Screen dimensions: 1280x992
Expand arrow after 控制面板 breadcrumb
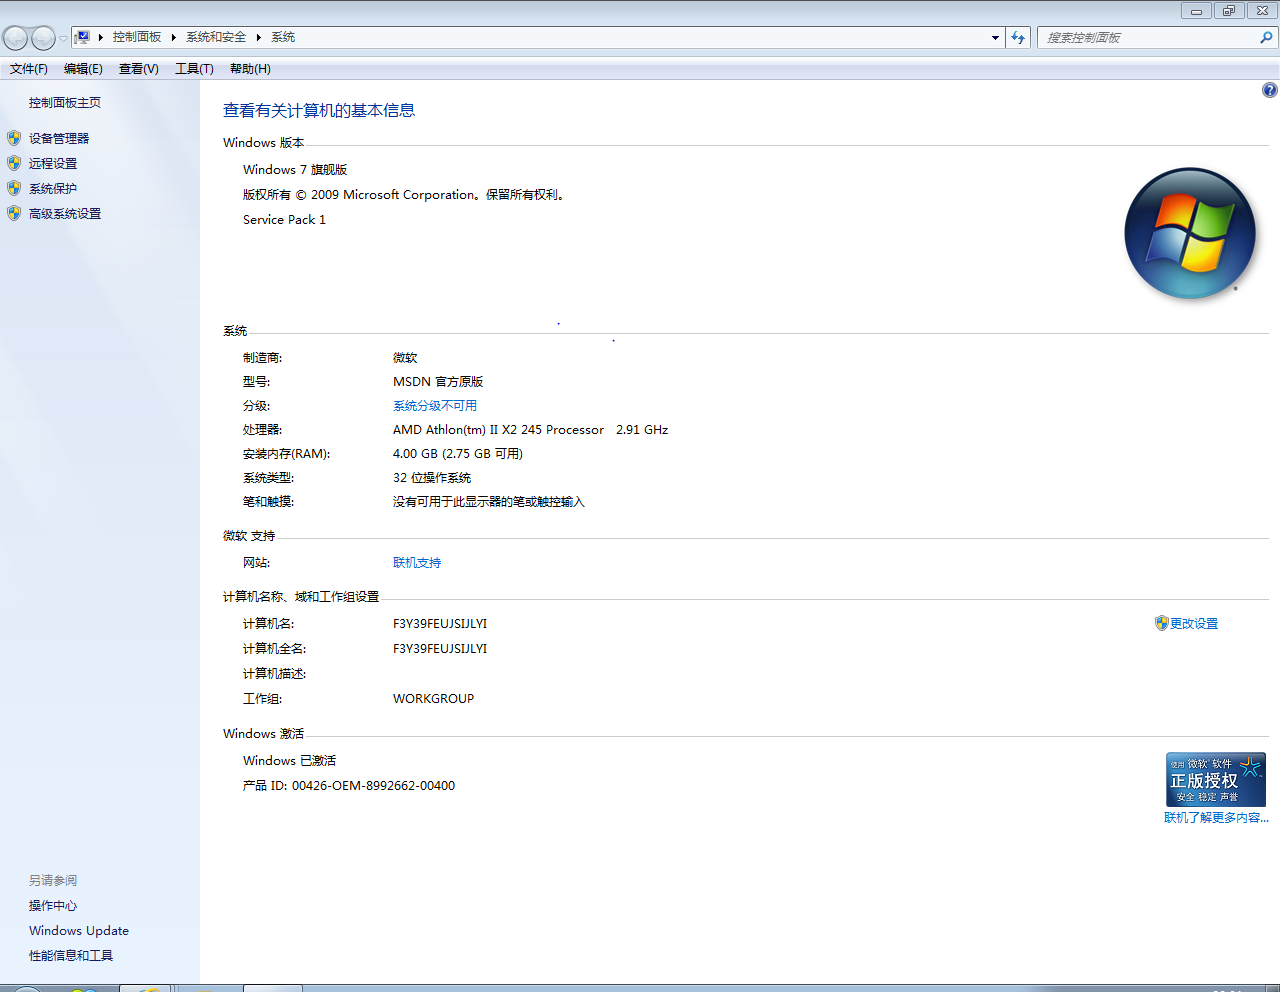173,37
